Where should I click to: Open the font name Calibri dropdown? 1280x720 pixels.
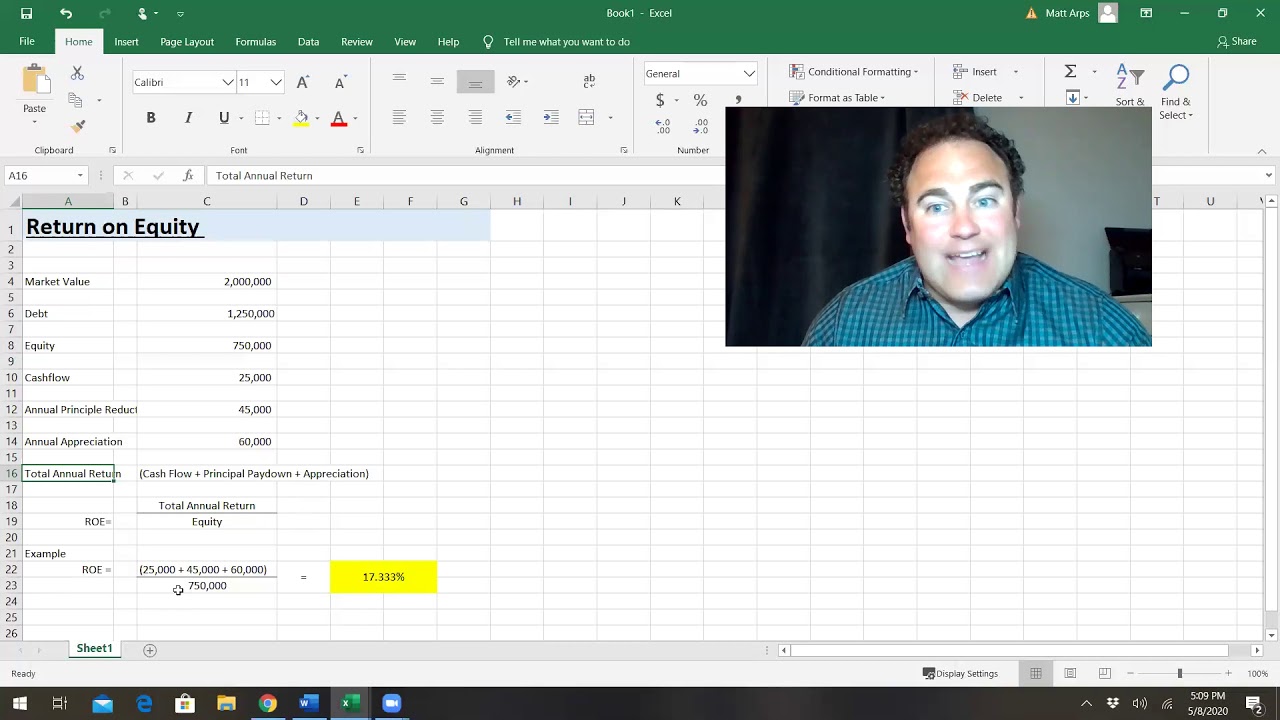228,82
